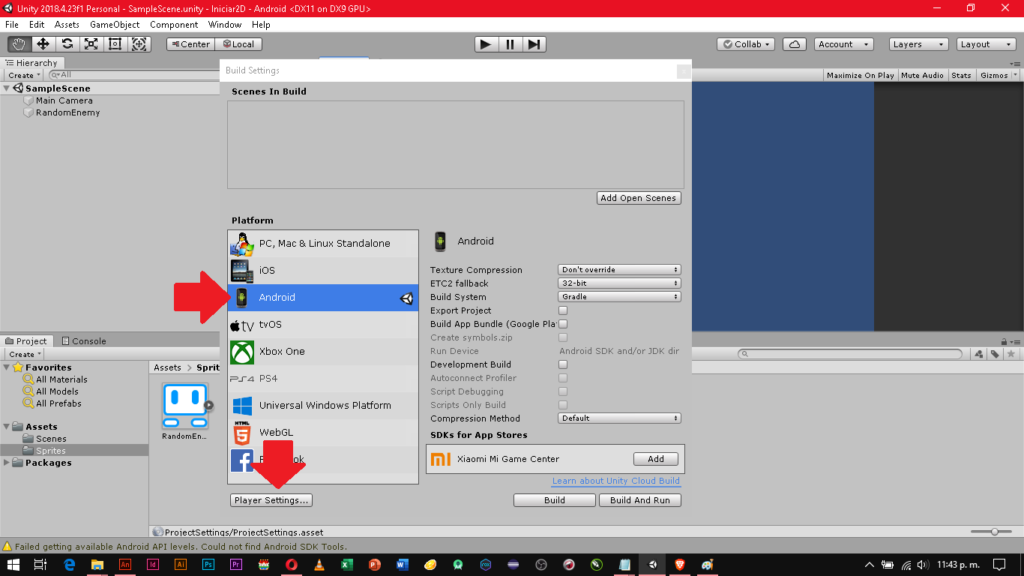This screenshot has width=1024, height=576.
Task: Select the Xbox One platform
Action: [323, 351]
